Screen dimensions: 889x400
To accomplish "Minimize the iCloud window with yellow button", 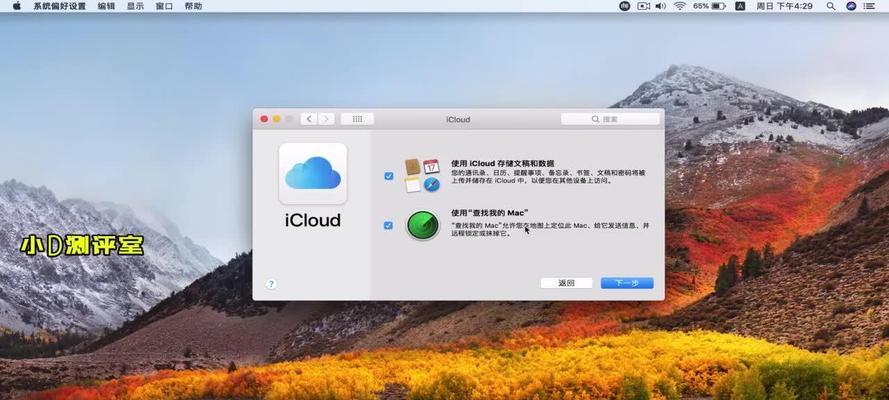I will (277, 119).
